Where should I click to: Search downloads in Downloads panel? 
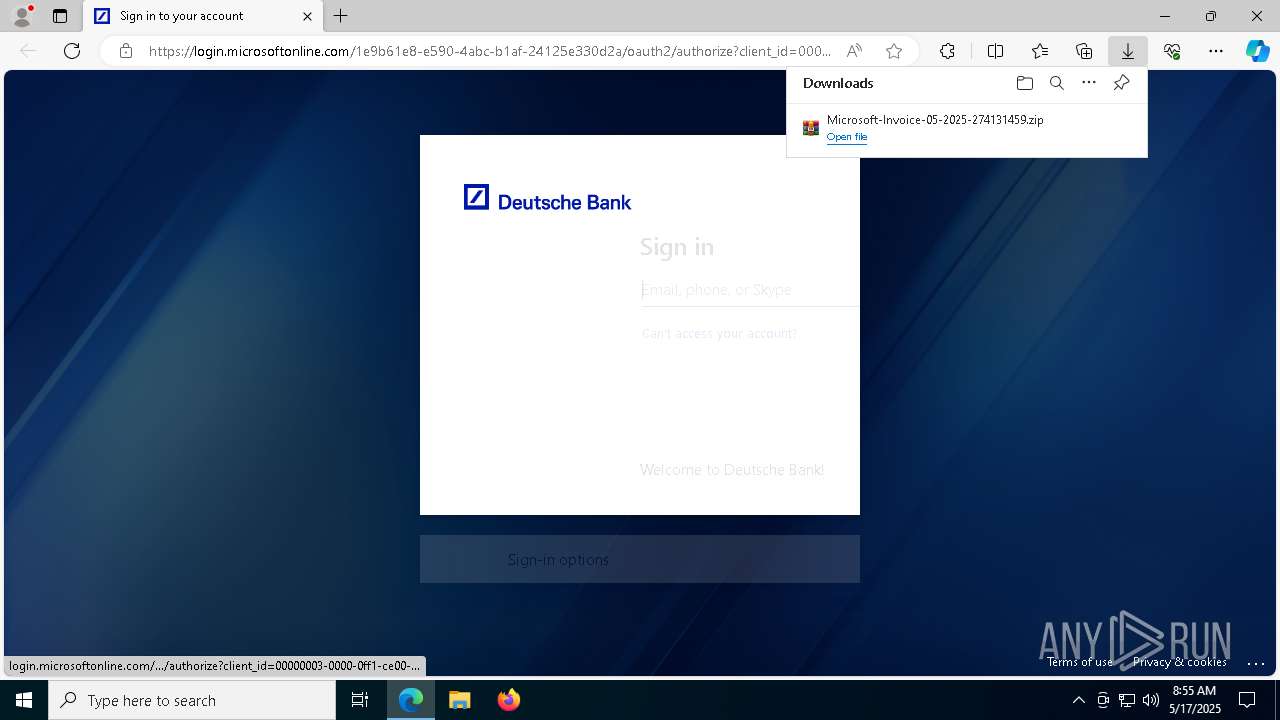[1056, 83]
